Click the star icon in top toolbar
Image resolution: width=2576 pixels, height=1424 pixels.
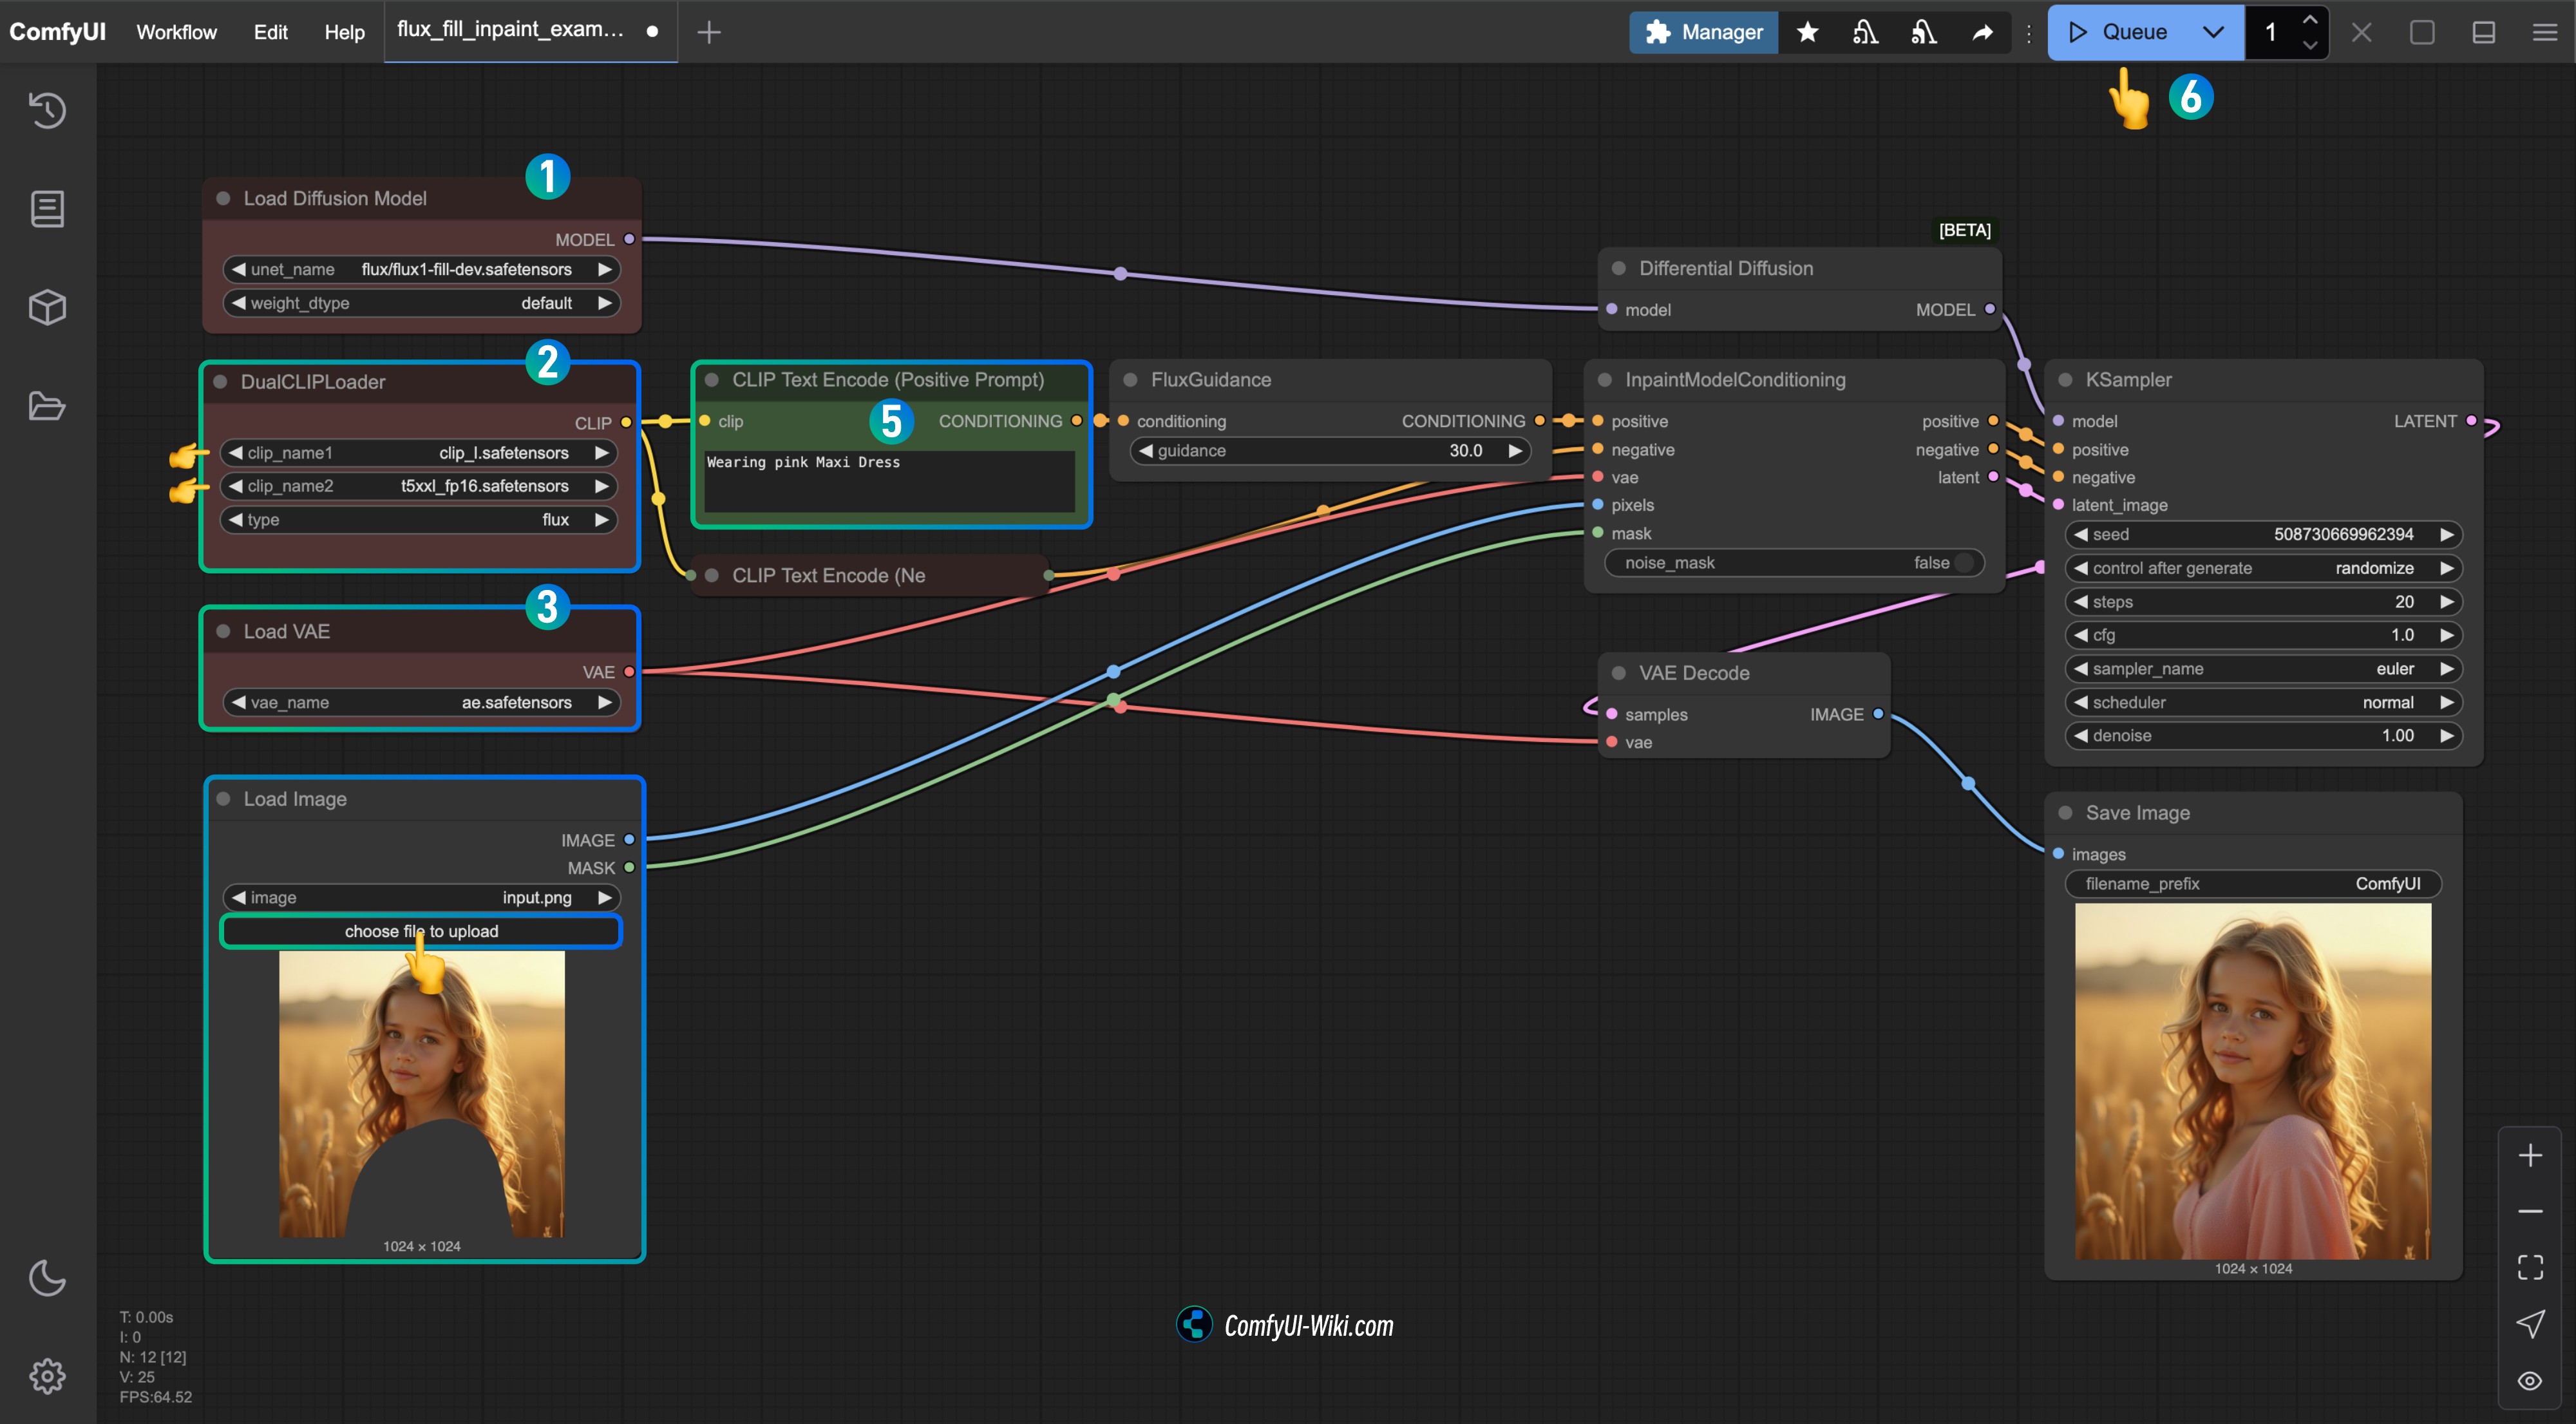pos(1807,32)
